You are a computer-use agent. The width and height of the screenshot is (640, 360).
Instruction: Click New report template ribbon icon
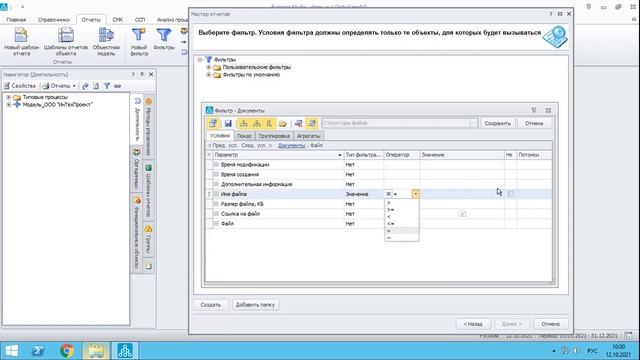(21, 41)
